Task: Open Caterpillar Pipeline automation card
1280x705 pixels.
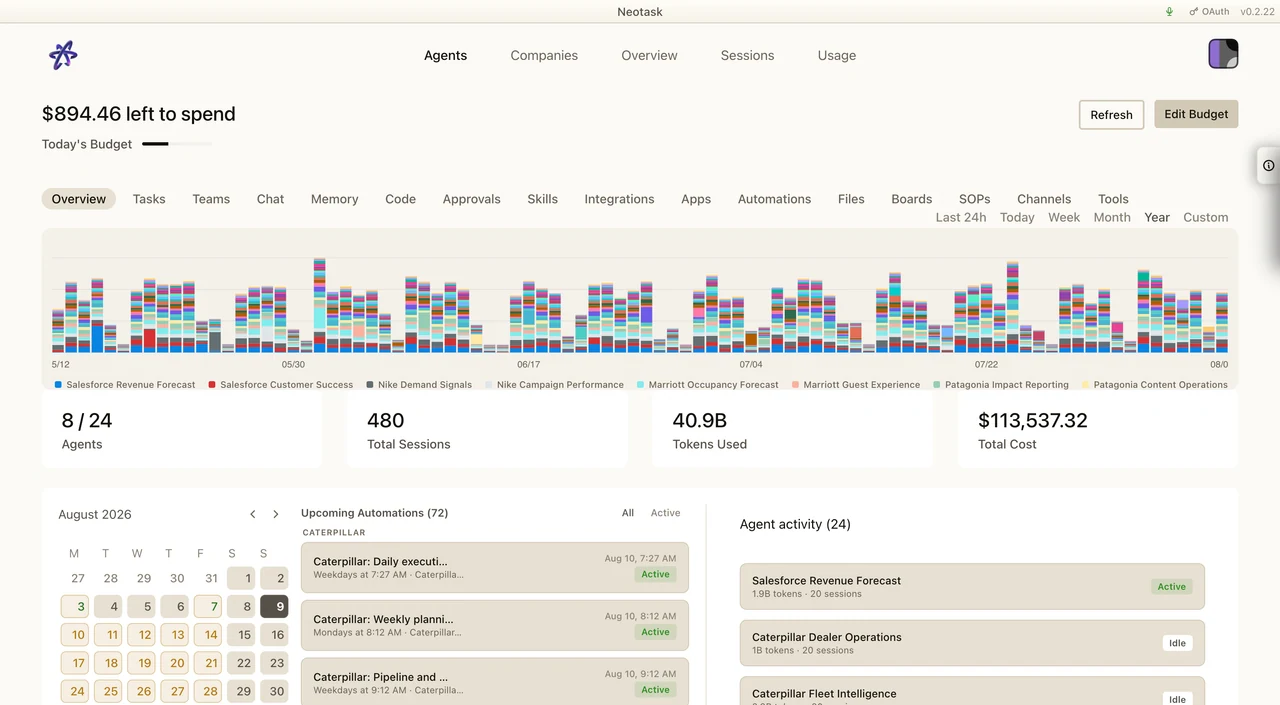Action: click(x=495, y=683)
